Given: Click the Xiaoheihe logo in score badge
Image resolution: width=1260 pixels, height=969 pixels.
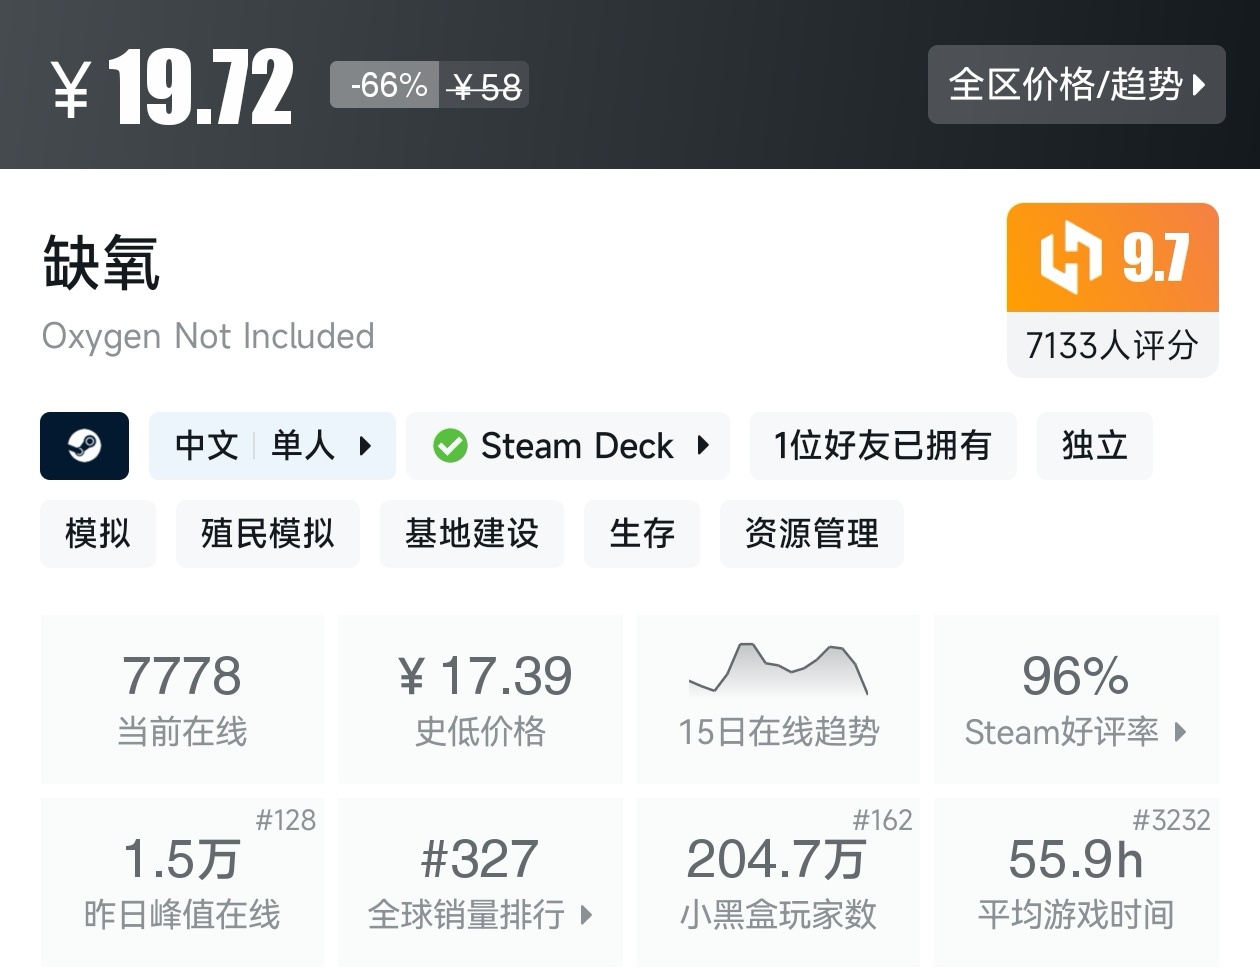Looking at the screenshot, I should pyautogui.click(x=1069, y=258).
